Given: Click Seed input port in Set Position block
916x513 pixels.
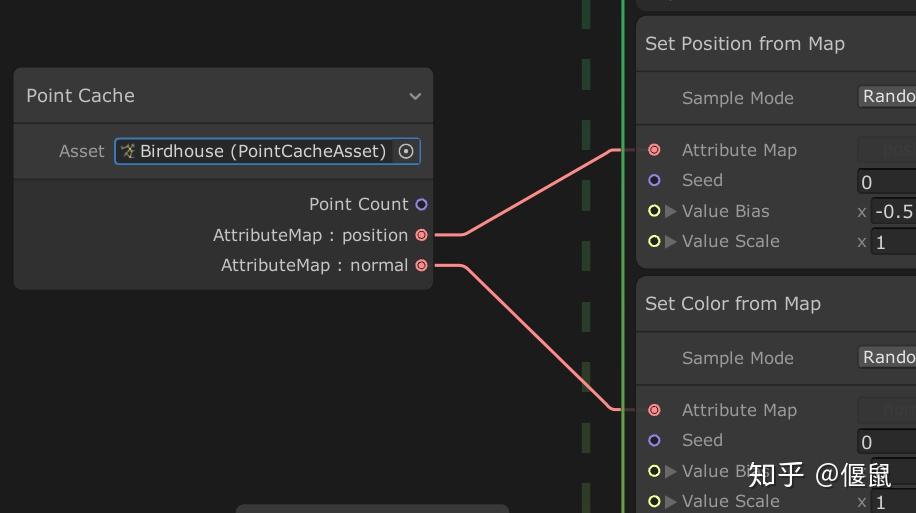Looking at the screenshot, I should tap(654, 180).
